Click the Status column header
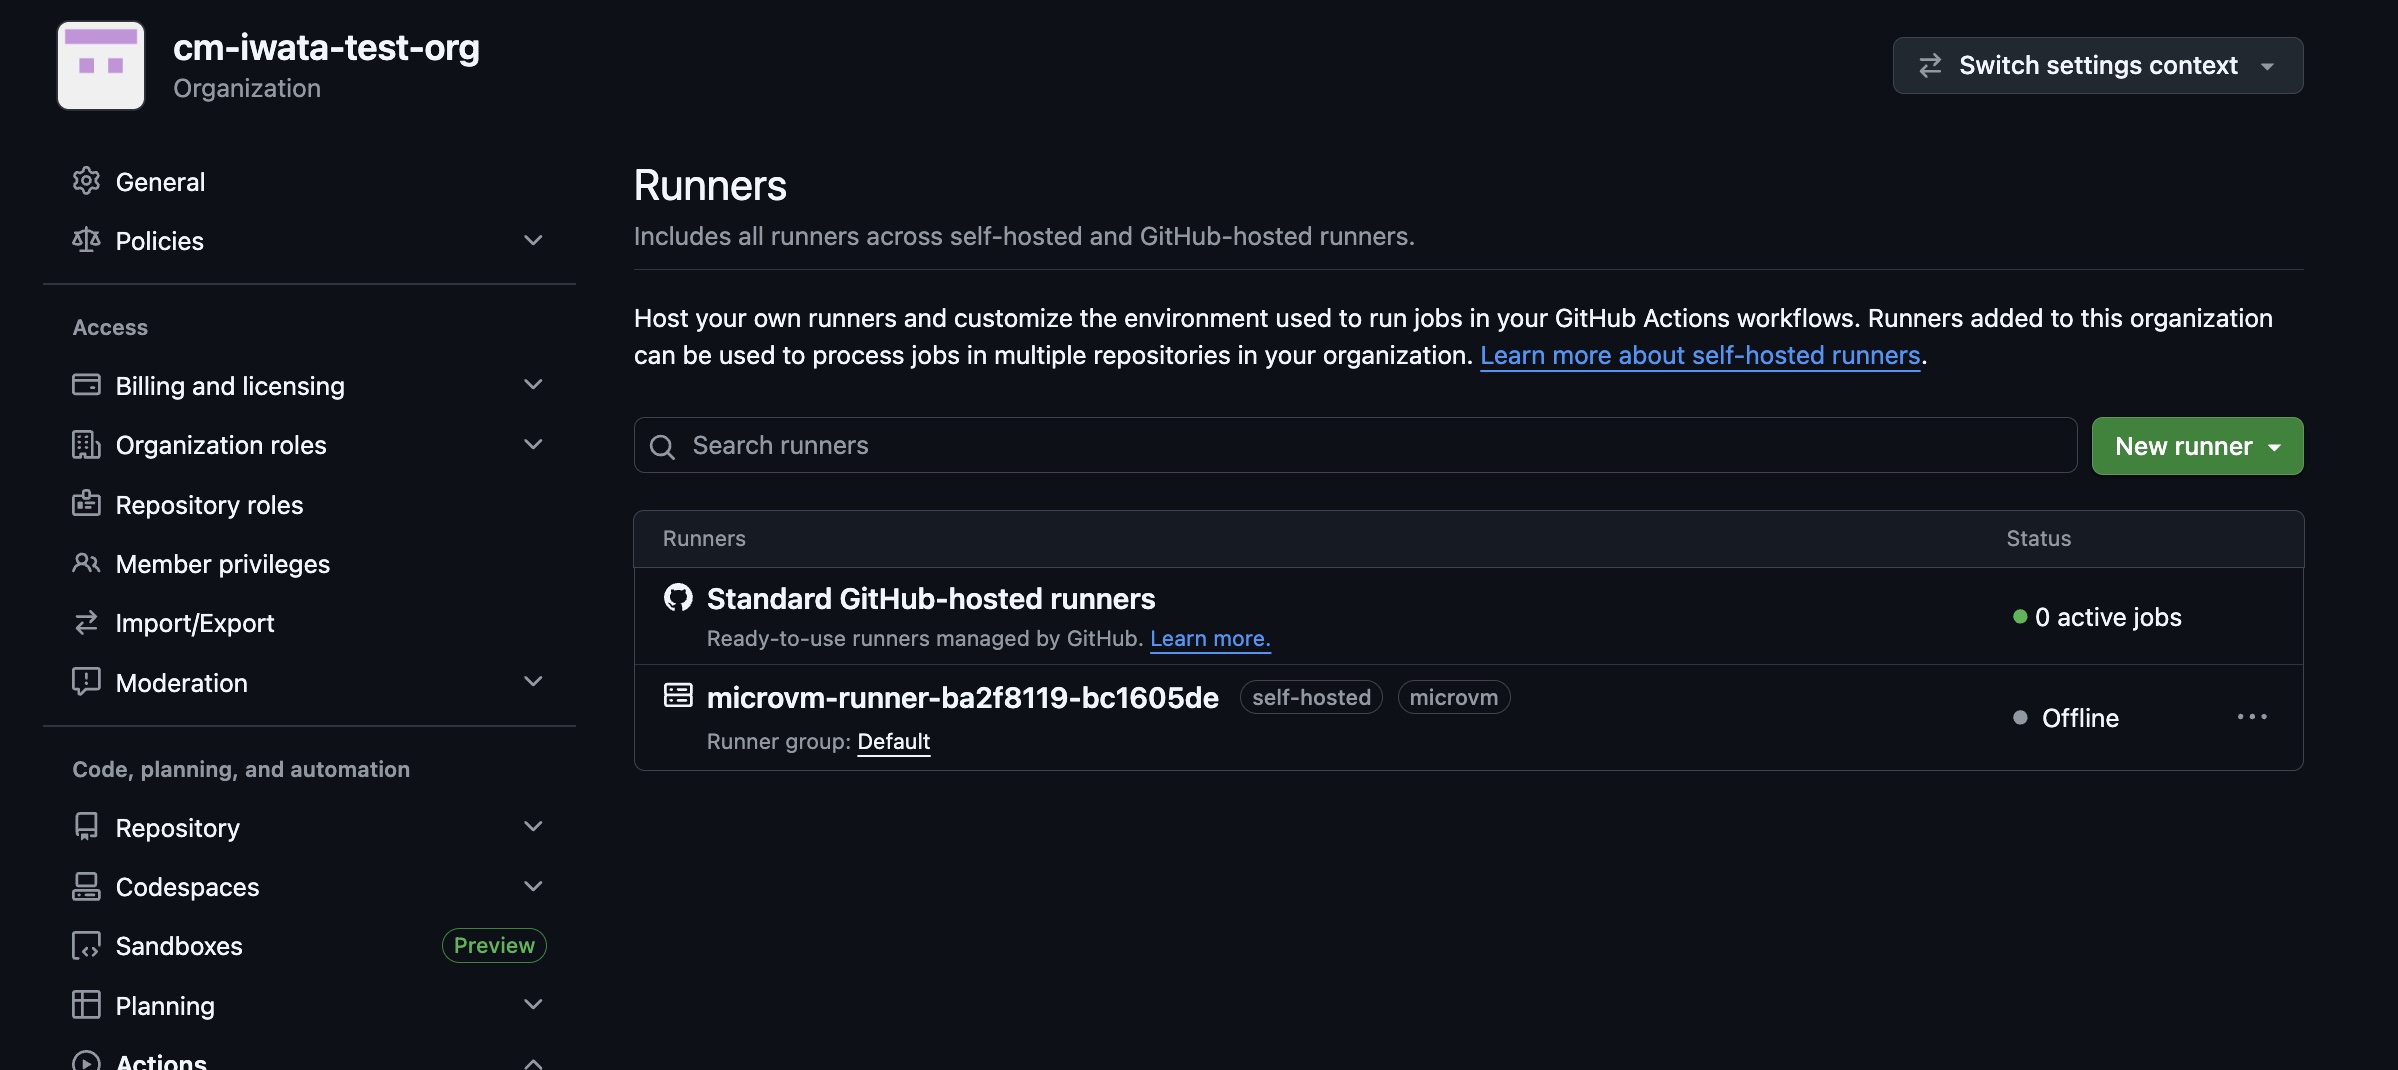Screen dimensions: 2398x1070 pyautogui.click(x=2038, y=538)
